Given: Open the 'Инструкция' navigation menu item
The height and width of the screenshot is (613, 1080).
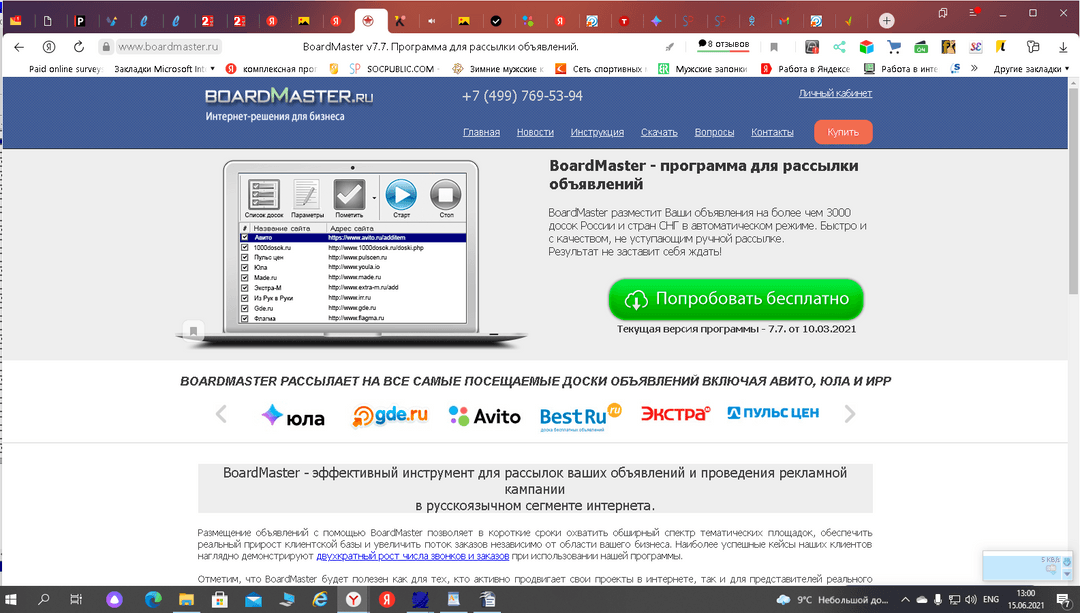Looking at the screenshot, I should tap(597, 132).
